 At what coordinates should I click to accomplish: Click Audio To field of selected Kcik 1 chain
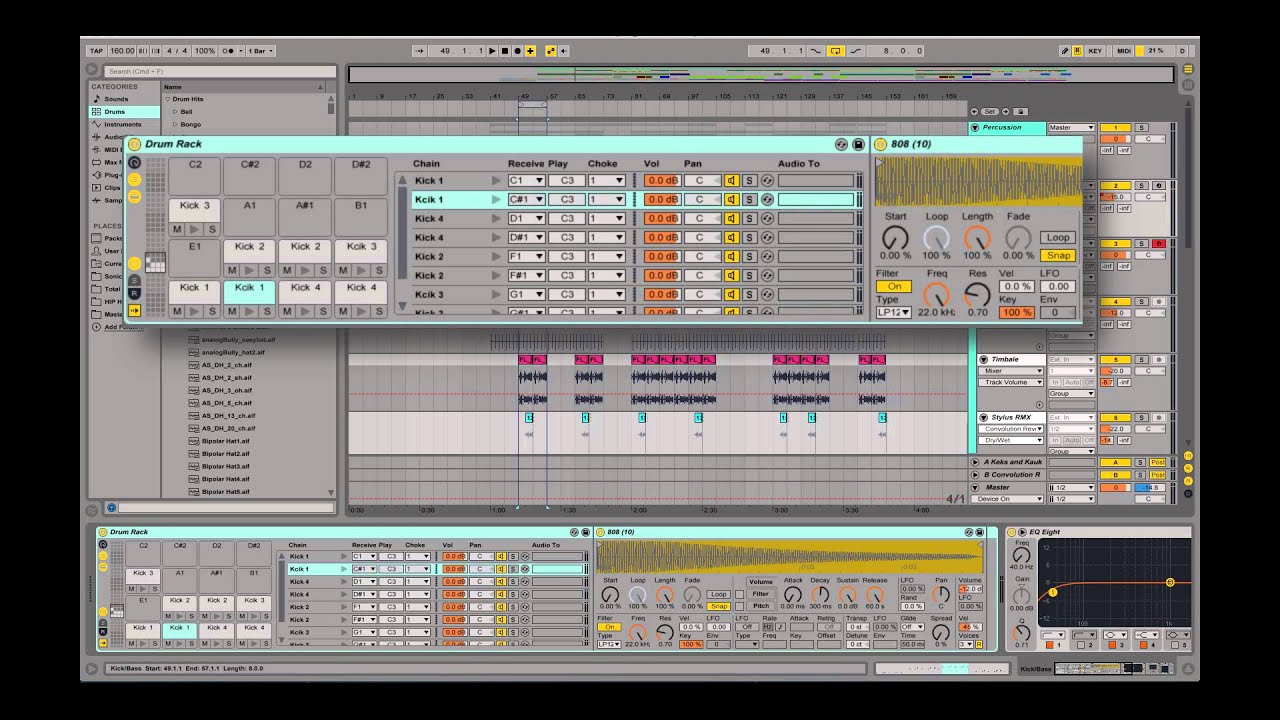tap(816, 199)
